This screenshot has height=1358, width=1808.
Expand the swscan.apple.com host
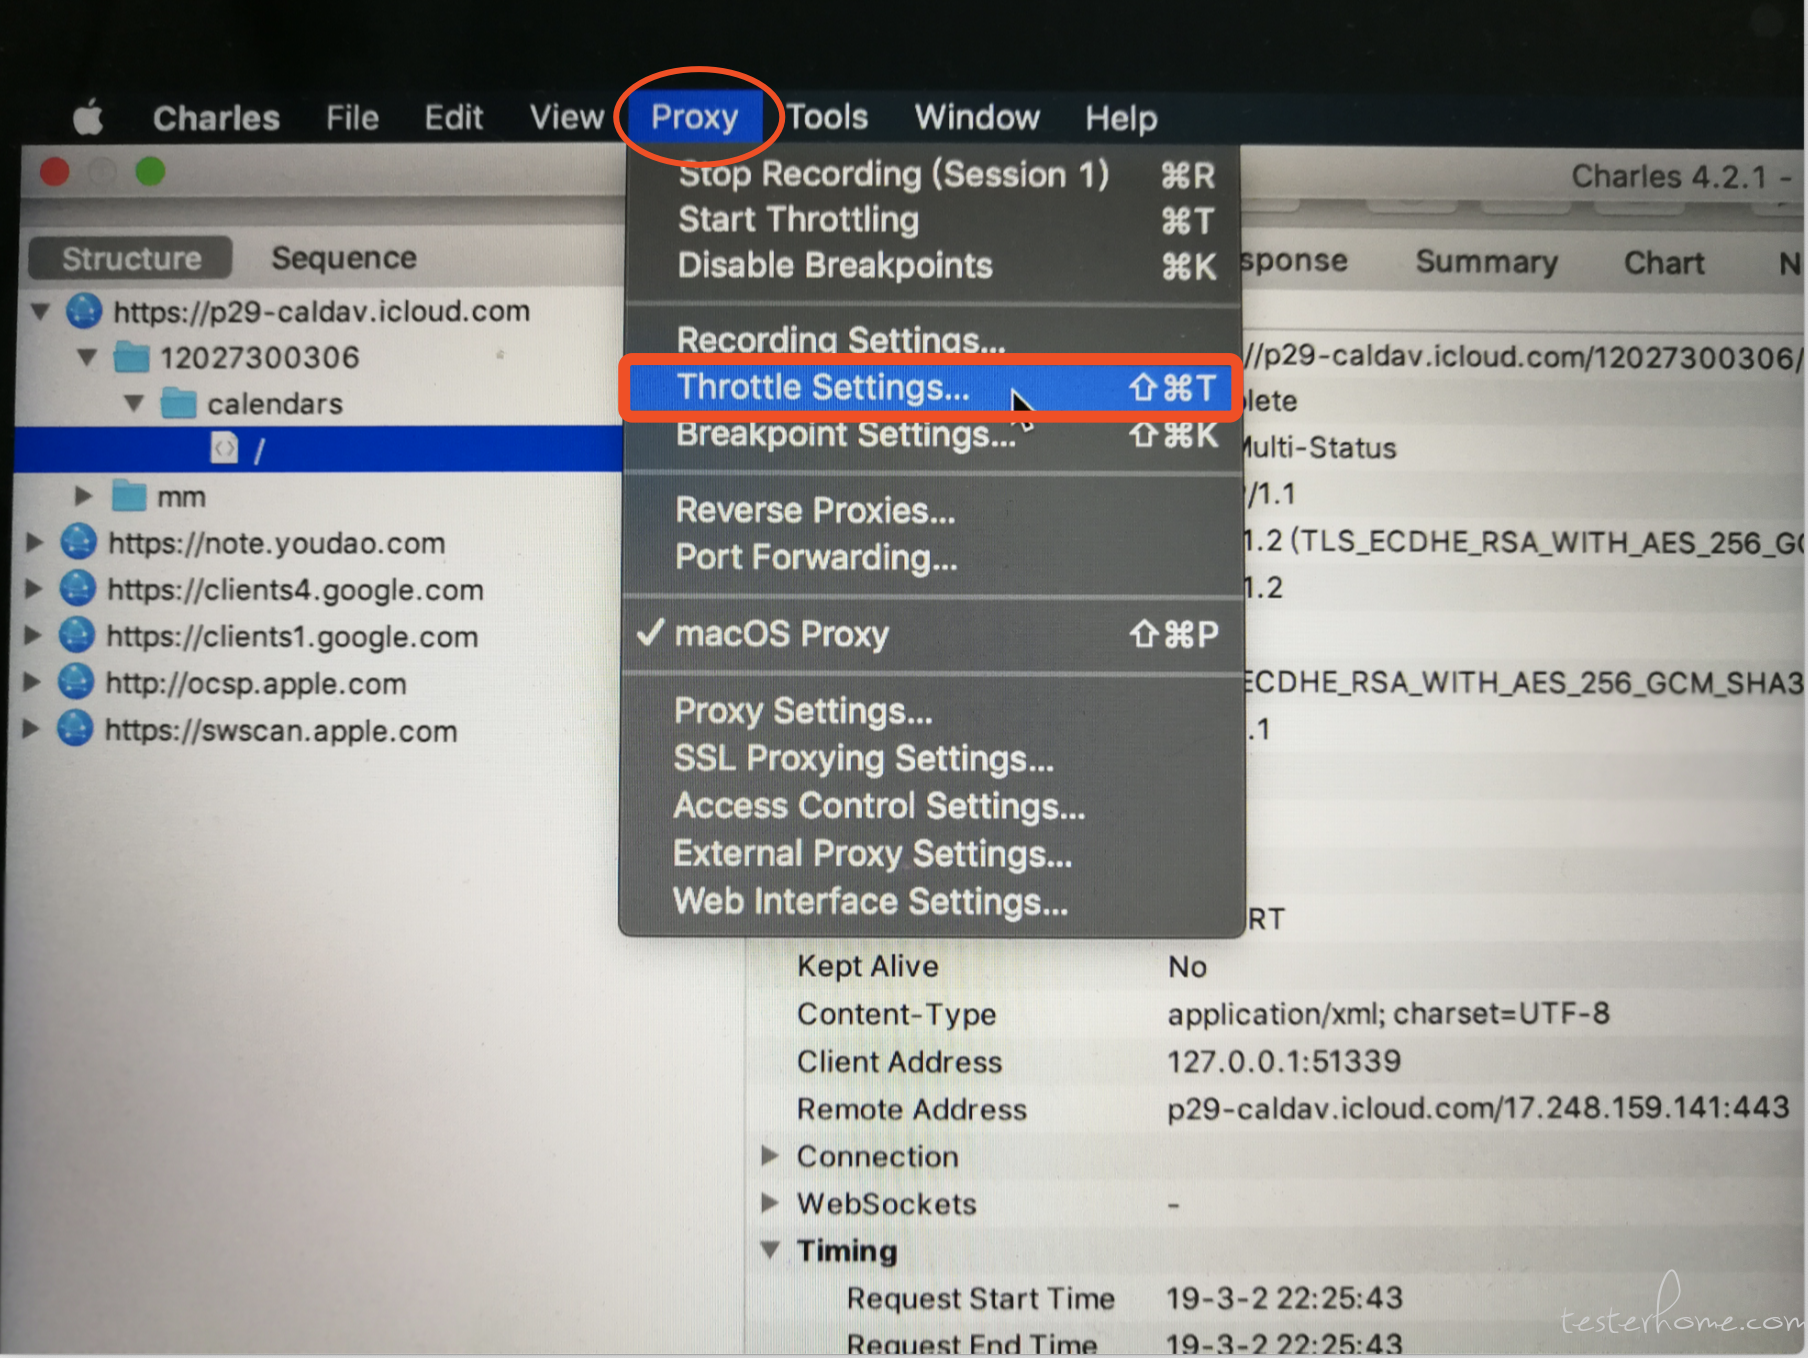pyautogui.click(x=31, y=730)
